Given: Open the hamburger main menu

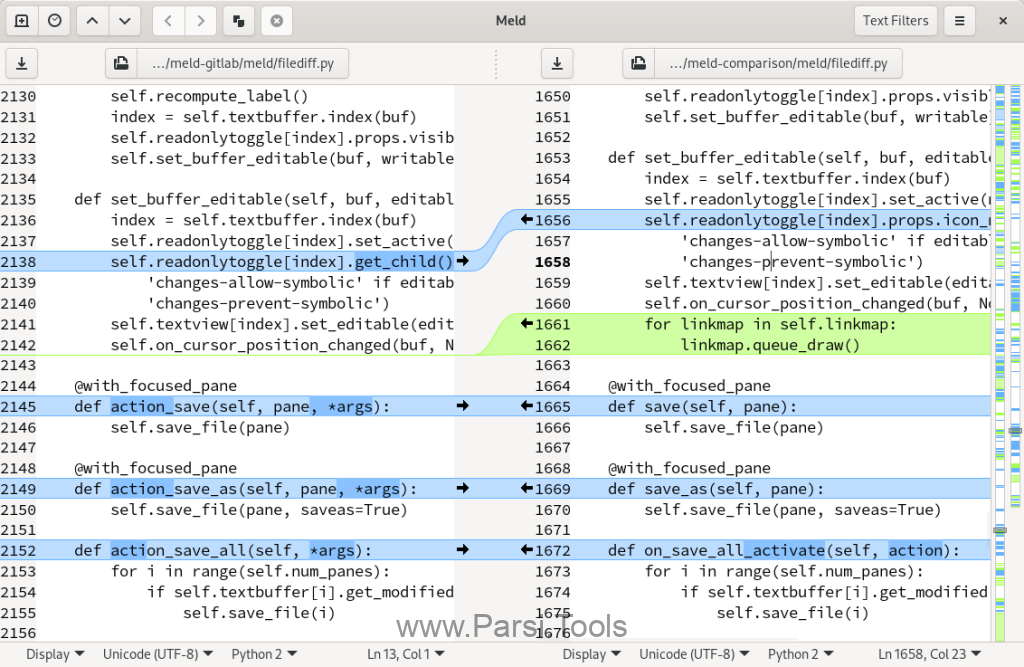Looking at the screenshot, I should (959, 21).
